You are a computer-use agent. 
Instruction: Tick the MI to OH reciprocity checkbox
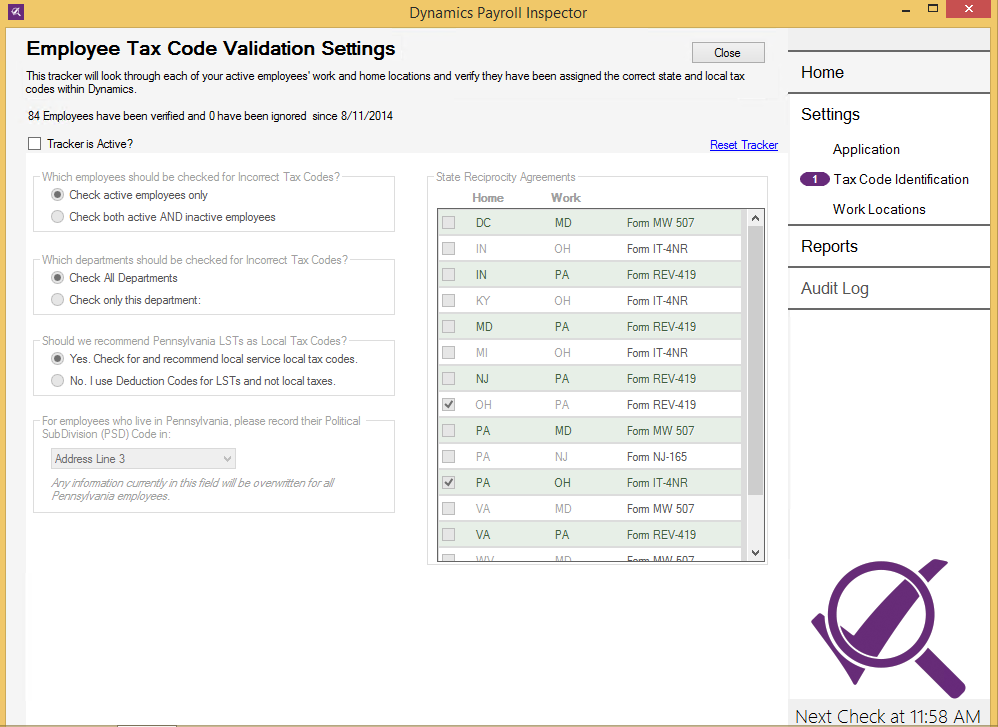pyautogui.click(x=449, y=353)
